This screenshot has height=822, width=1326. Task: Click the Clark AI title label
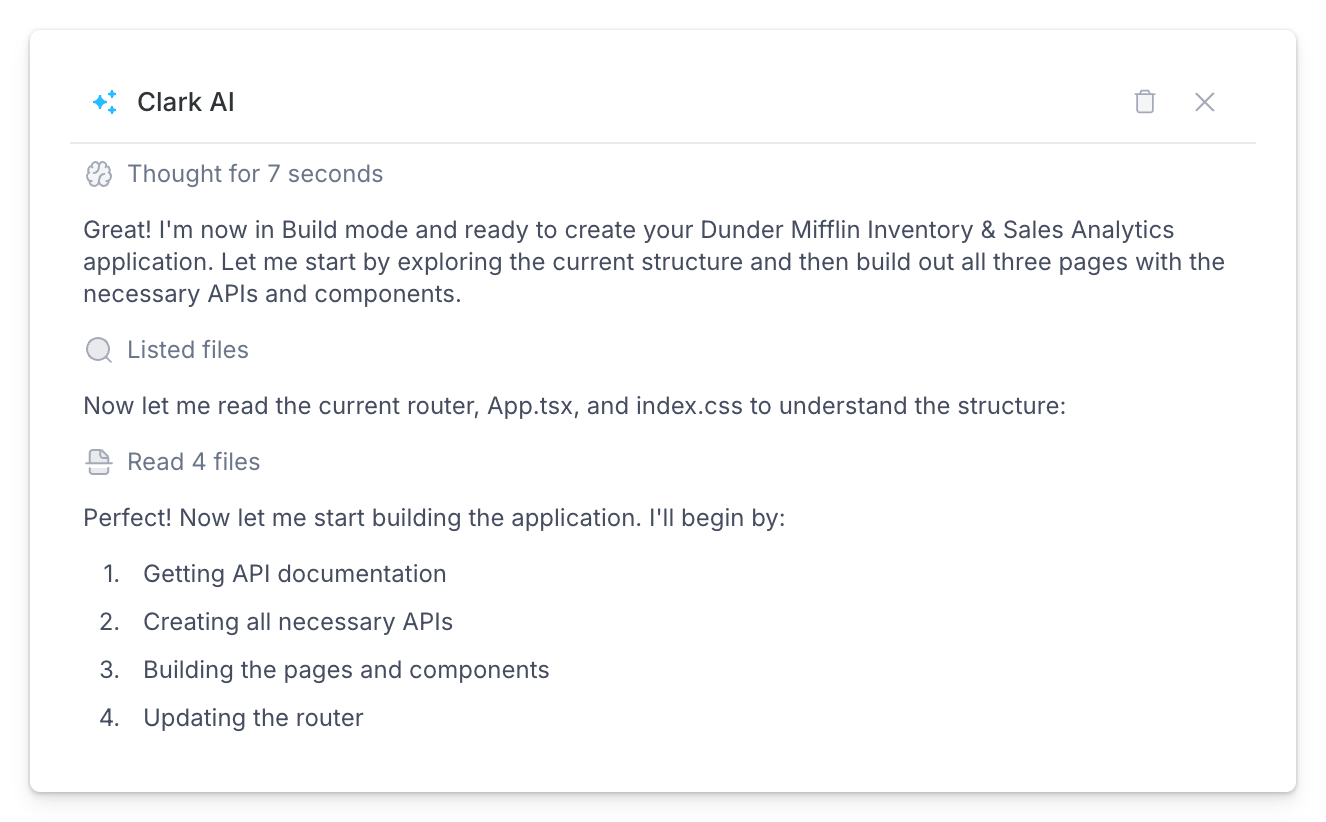(186, 101)
